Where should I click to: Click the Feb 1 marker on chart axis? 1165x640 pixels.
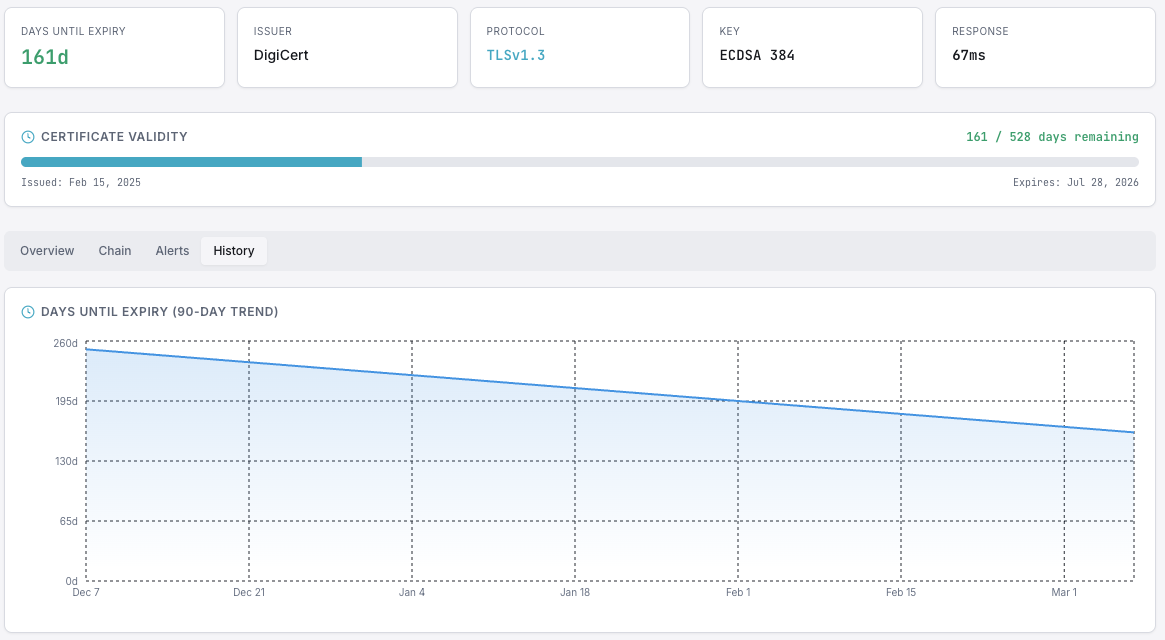coord(738,593)
